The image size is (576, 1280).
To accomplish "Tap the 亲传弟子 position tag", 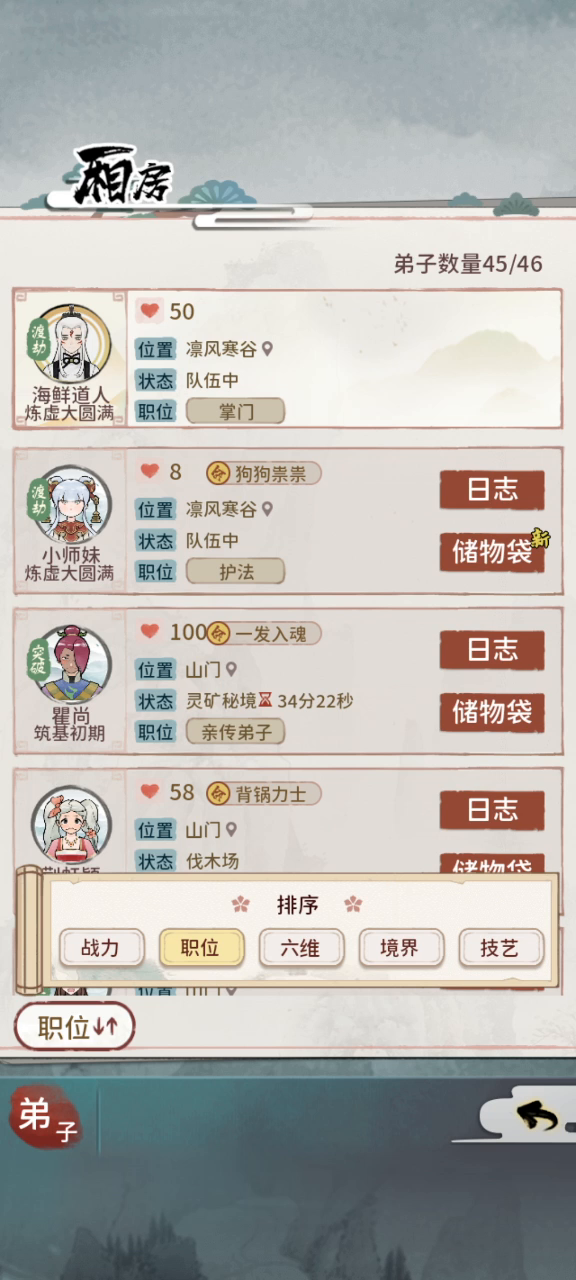I will (235, 731).
